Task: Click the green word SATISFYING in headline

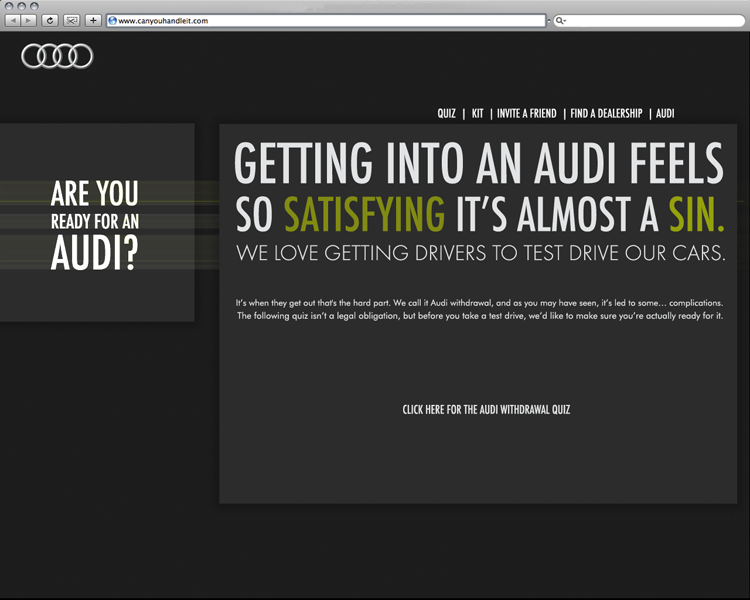Action: (x=364, y=214)
